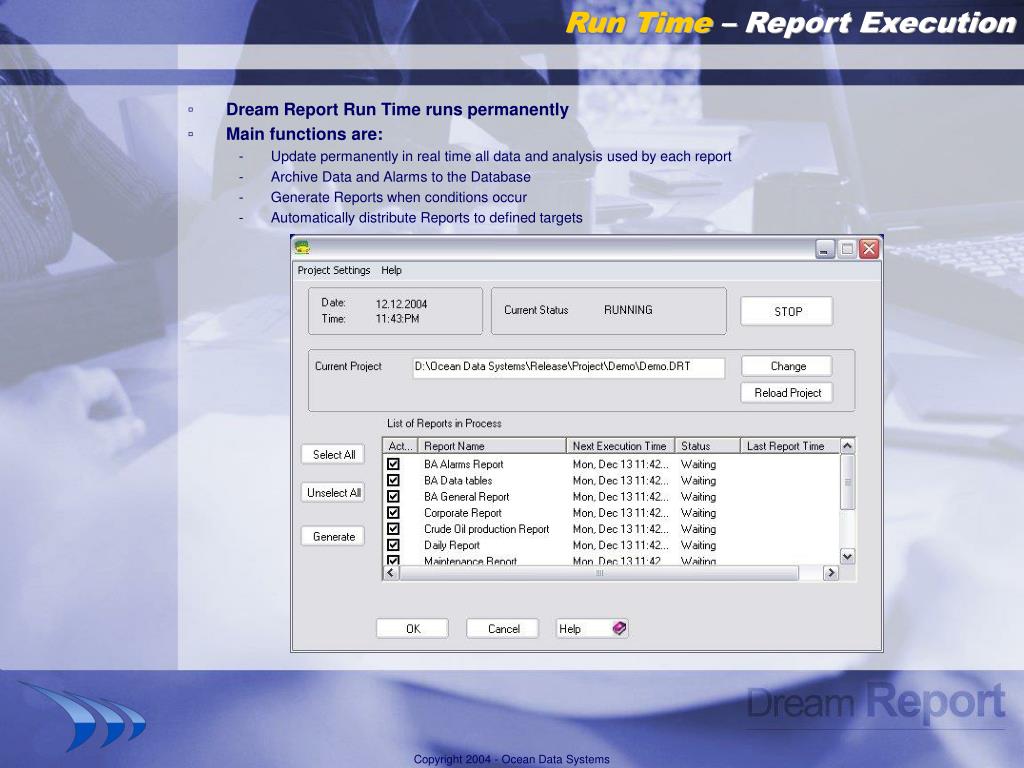Click the Reload Project button
The width and height of the screenshot is (1024, 768).
tap(787, 392)
